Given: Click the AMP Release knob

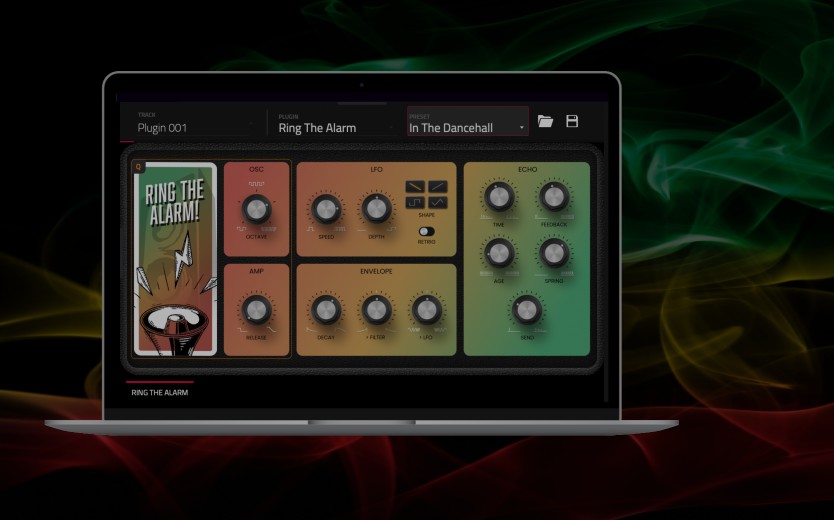Looking at the screenshot, I should tap(256, 310).
